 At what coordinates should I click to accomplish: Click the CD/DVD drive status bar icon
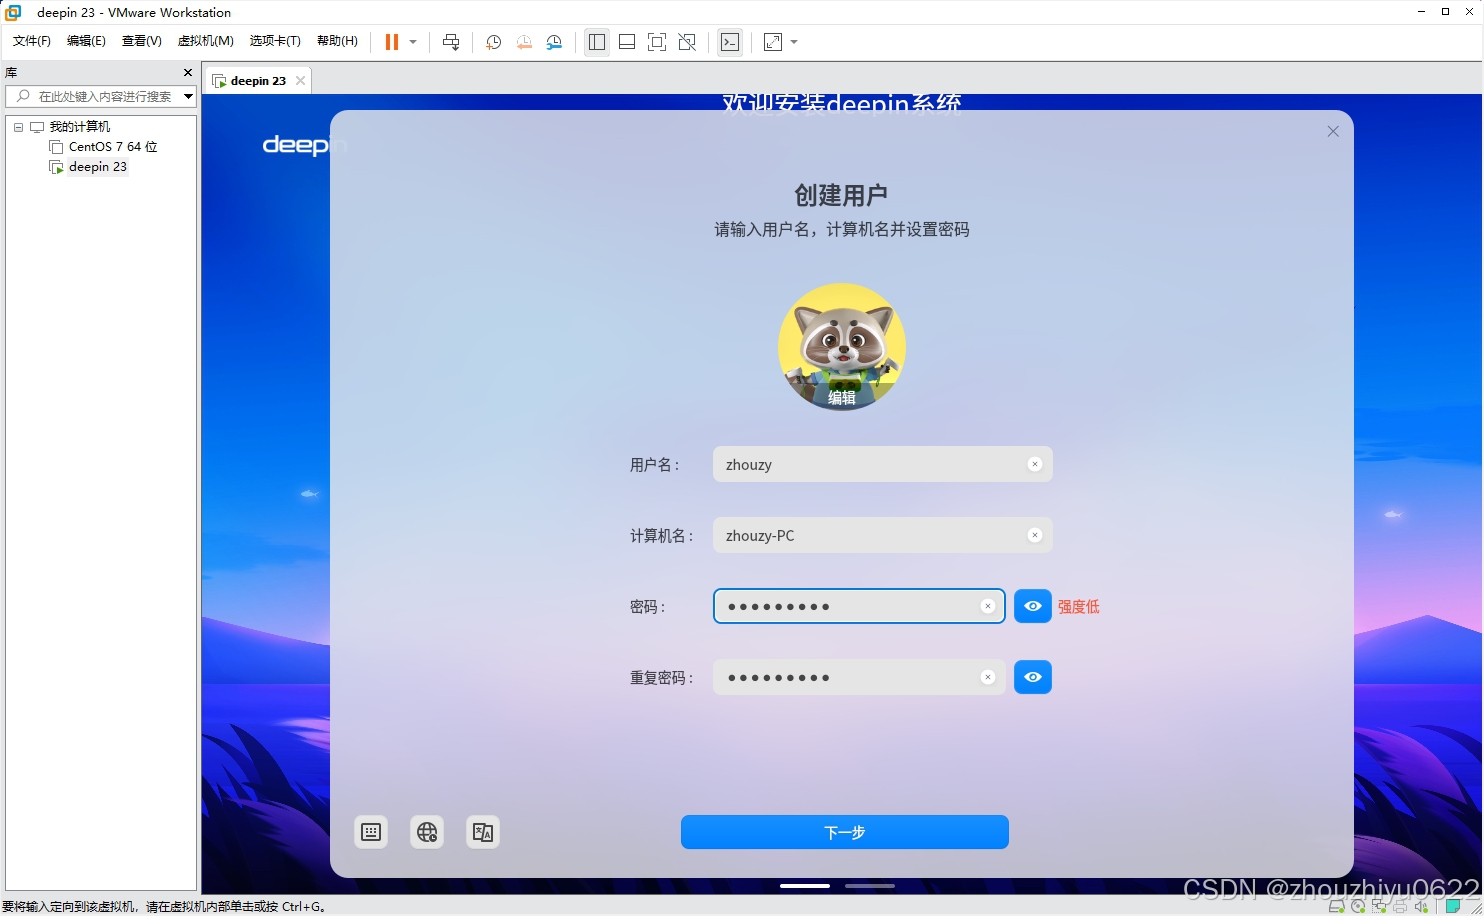(1358, 906)
